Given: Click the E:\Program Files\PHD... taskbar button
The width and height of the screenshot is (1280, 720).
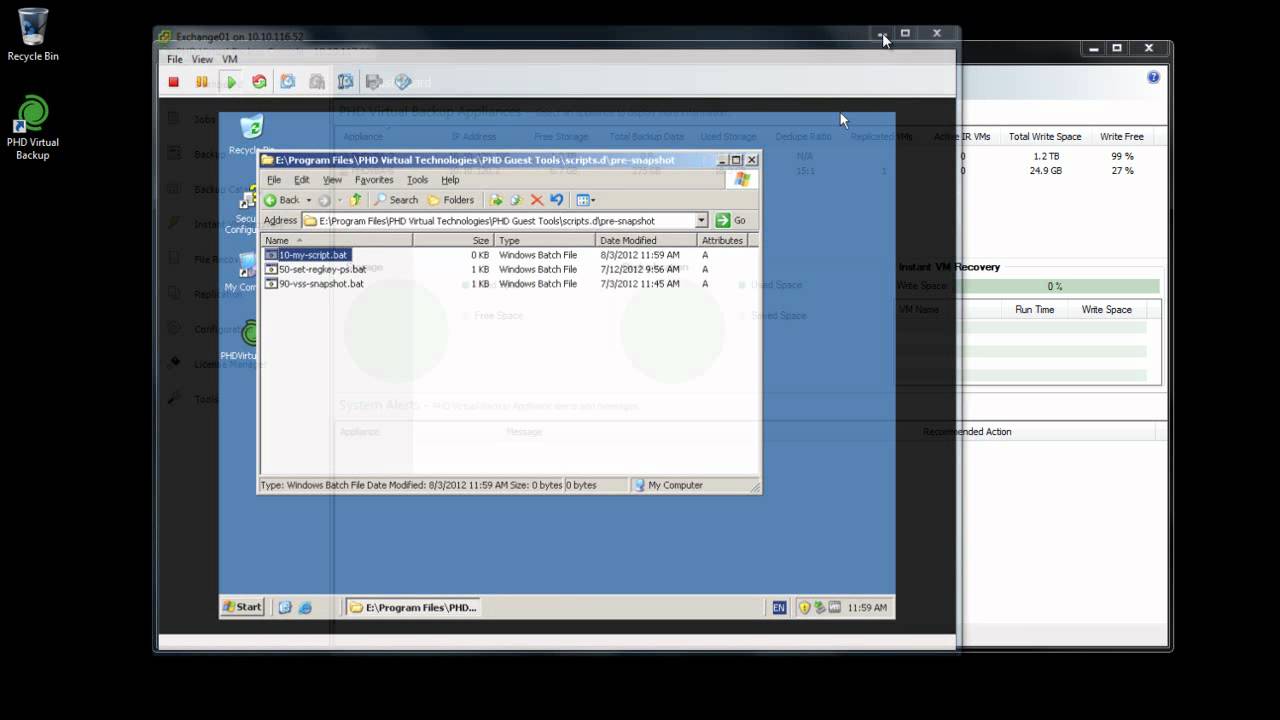Looking at the screenshot, I should click(413, 607).
